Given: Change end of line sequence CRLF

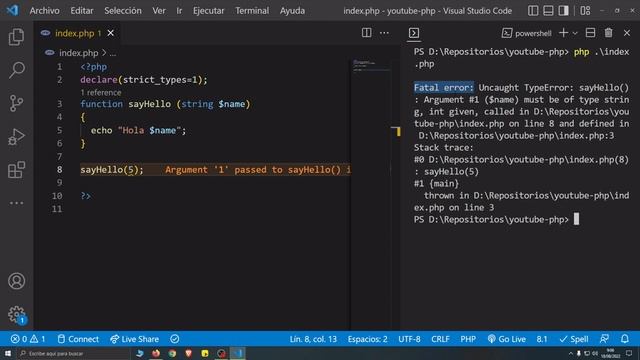Looking at the screenshot, I should 440,339.
